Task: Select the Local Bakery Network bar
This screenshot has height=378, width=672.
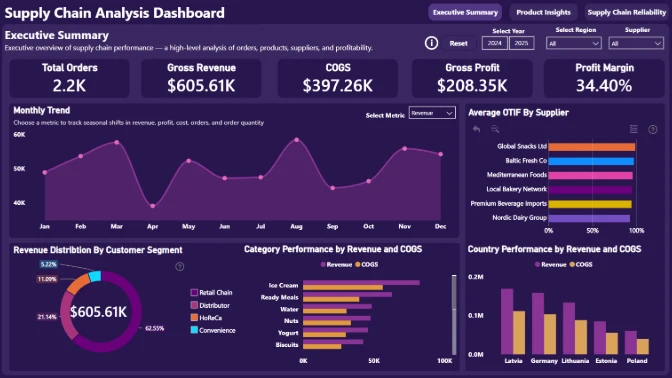Action: (590, 190)
